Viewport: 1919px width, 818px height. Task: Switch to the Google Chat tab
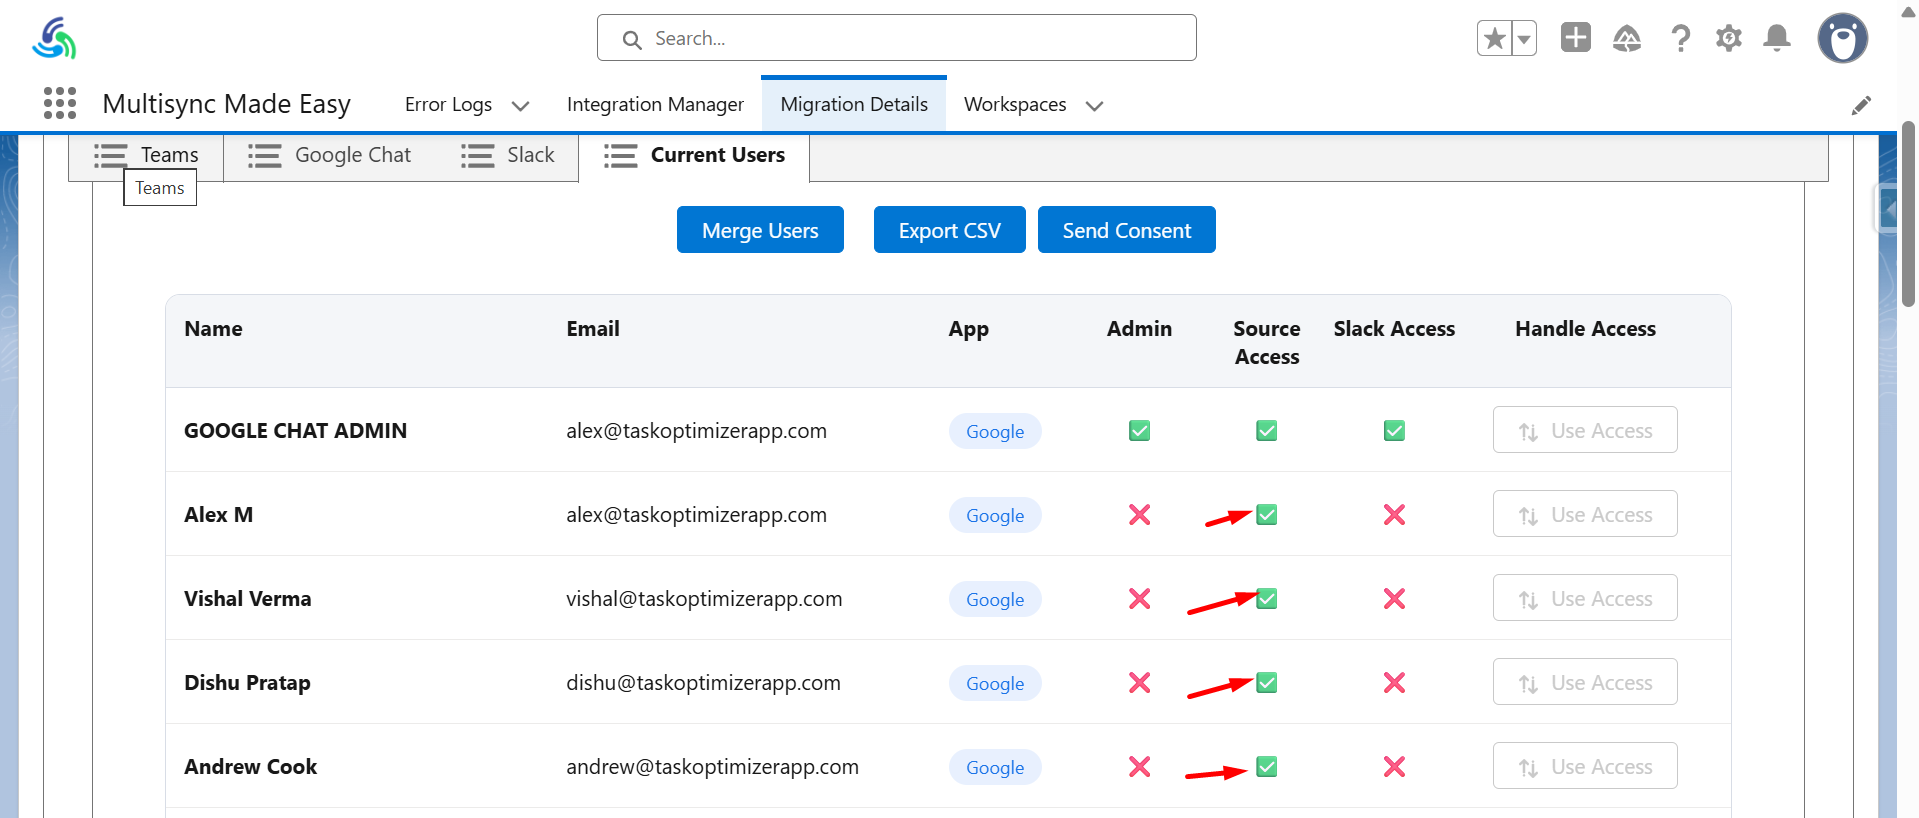point(329,155)
